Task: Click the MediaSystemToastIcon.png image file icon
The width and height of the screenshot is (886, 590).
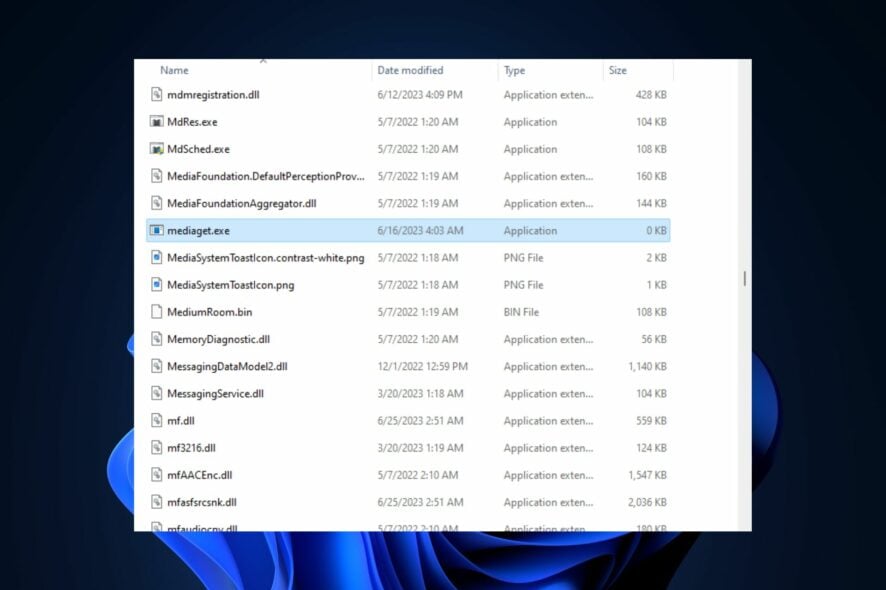Action: pyautogui.click(x=156, y=285)
